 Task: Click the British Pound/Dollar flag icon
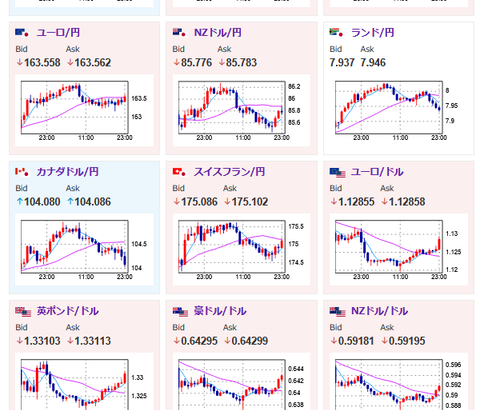(x=23, y=312)
